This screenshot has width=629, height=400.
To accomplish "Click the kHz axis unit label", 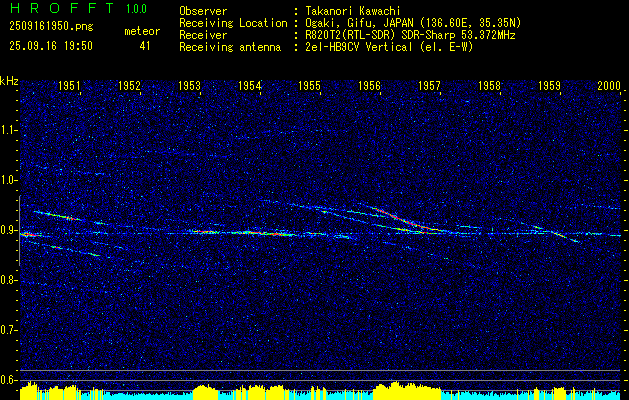I will pos(9,81).
